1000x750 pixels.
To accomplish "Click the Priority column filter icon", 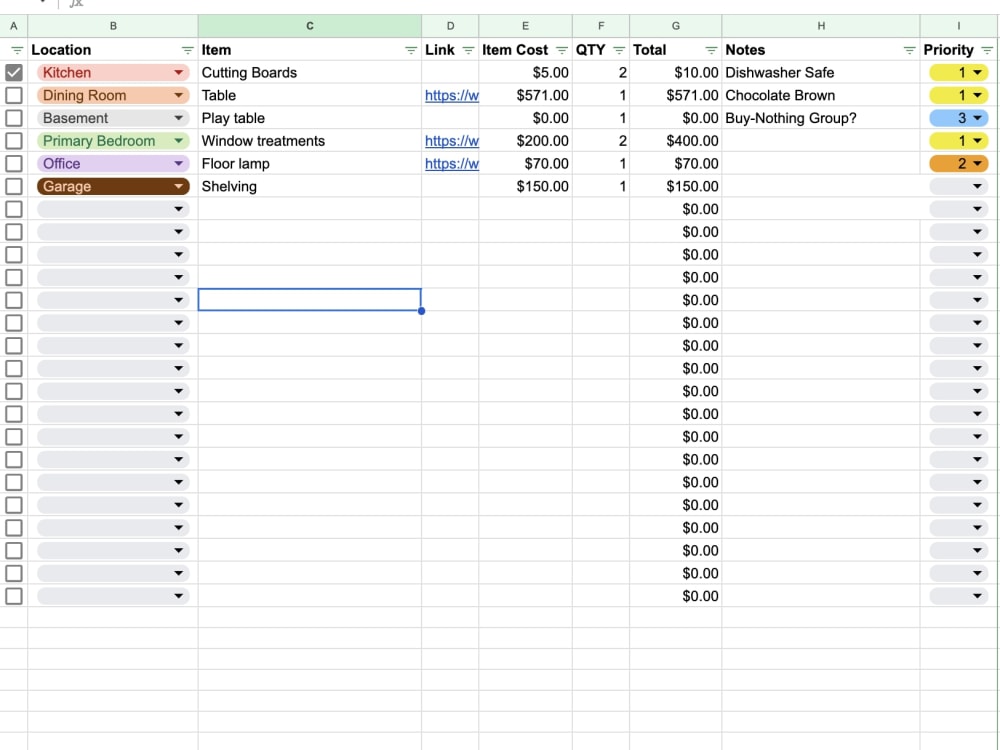I will click(x=989, y=49).
